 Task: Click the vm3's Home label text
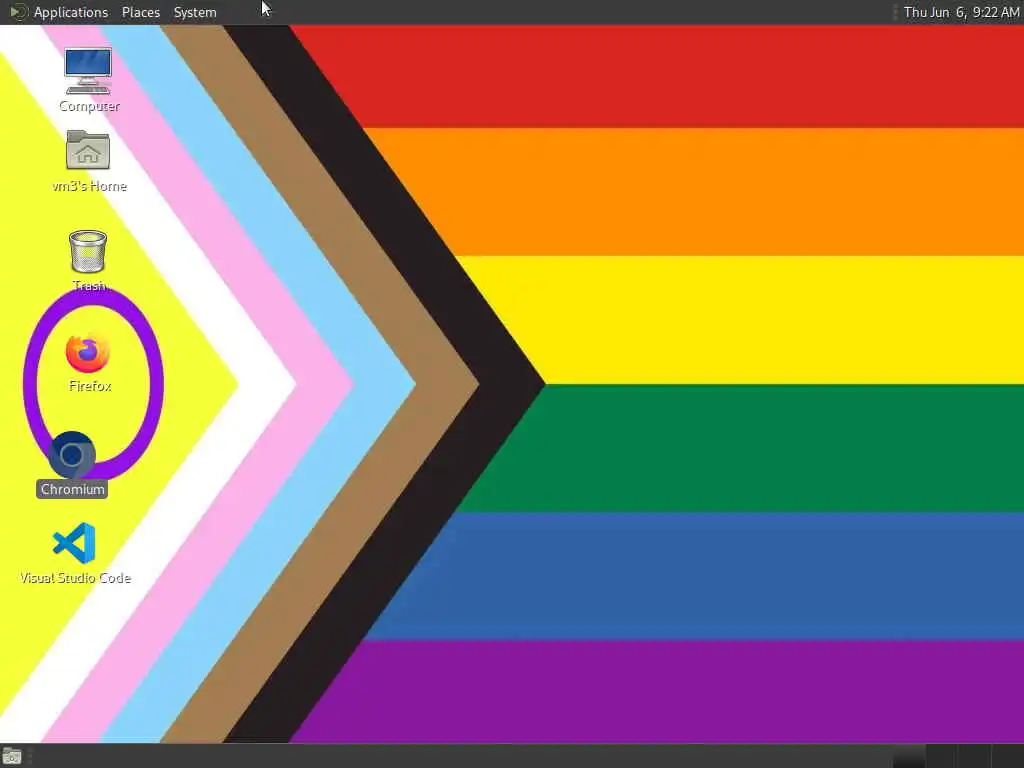pyautogui.click(x=89, y=186)
